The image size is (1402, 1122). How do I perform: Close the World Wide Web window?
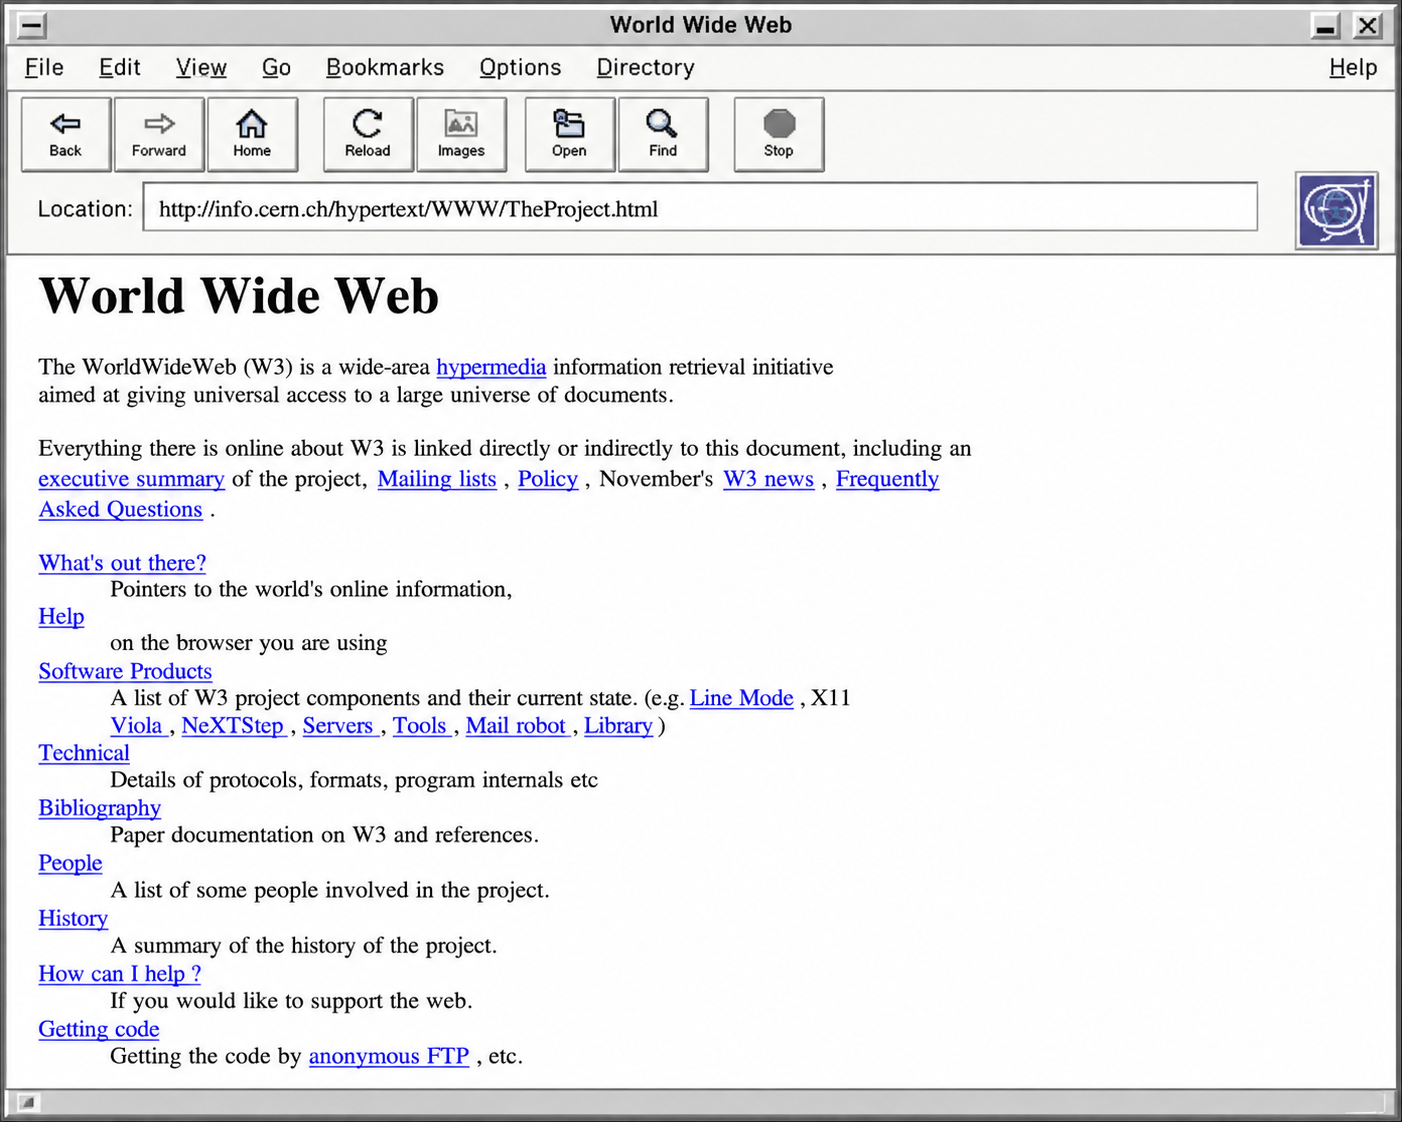1367,26
